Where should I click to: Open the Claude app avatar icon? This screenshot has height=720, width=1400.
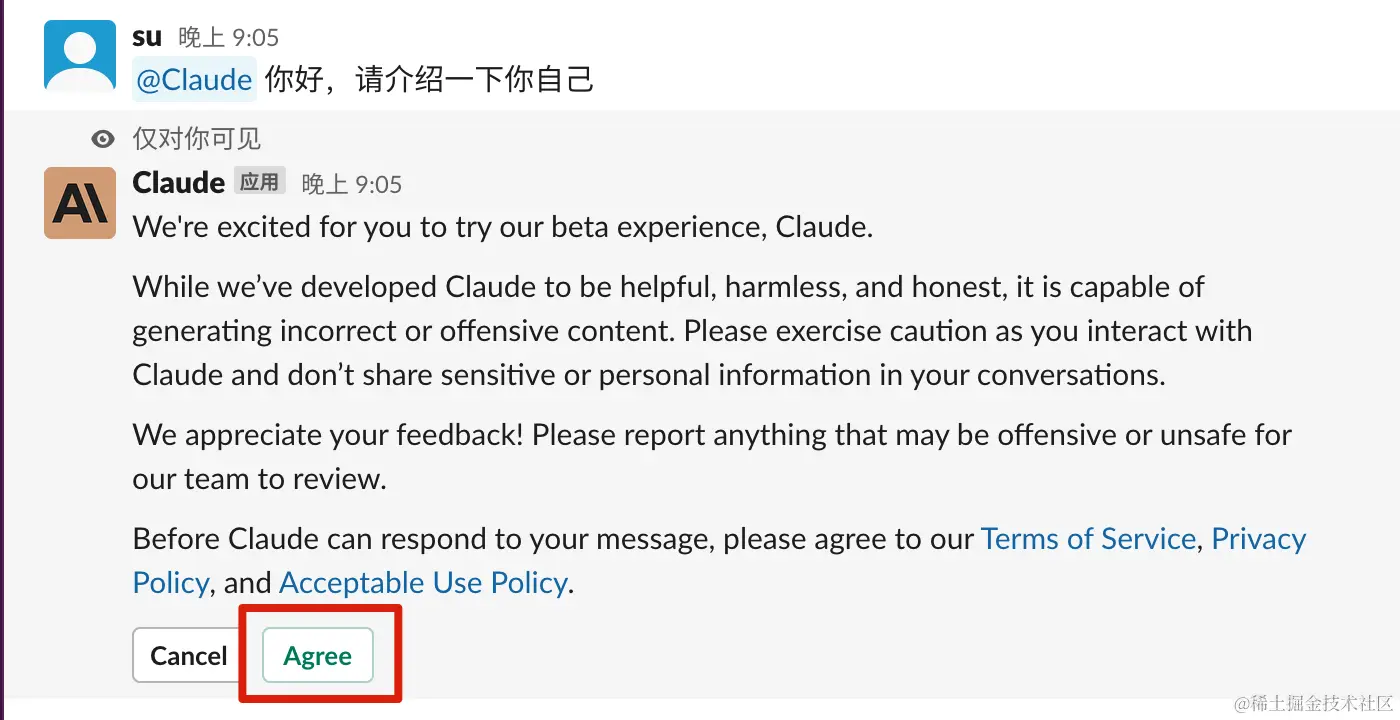pyautogui.click(x=80, y=203)
